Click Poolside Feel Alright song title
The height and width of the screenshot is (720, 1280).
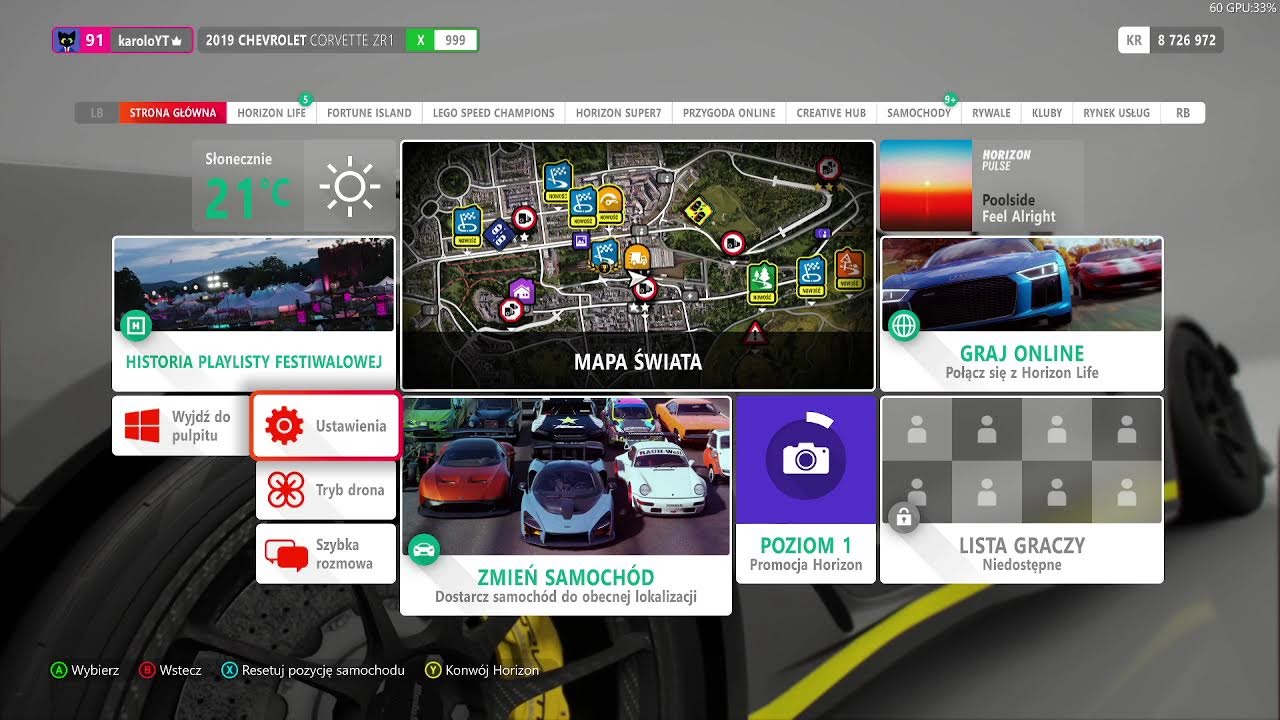click(x=1018, y=208)
